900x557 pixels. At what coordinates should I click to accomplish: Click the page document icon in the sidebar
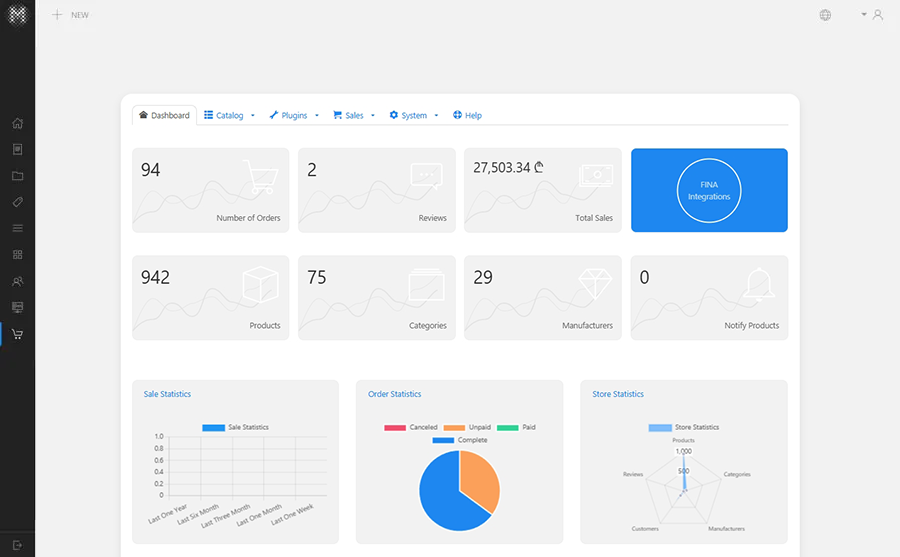(17, 150)
